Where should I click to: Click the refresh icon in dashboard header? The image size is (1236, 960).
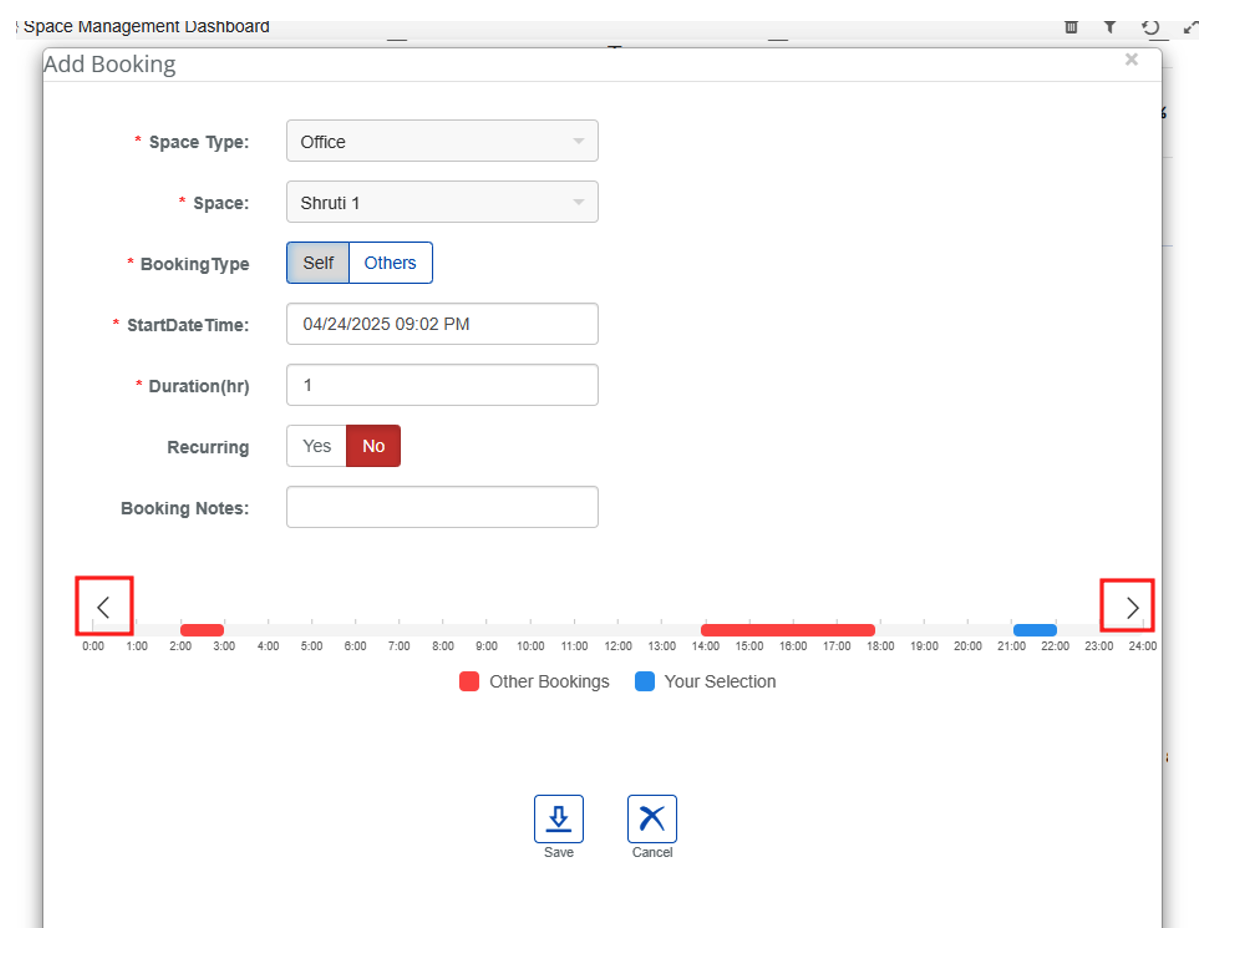click(x=1151, y=27)
